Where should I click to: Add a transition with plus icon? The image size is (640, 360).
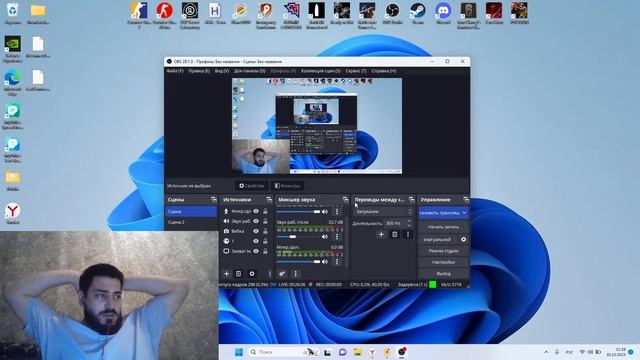pos(381,234)
